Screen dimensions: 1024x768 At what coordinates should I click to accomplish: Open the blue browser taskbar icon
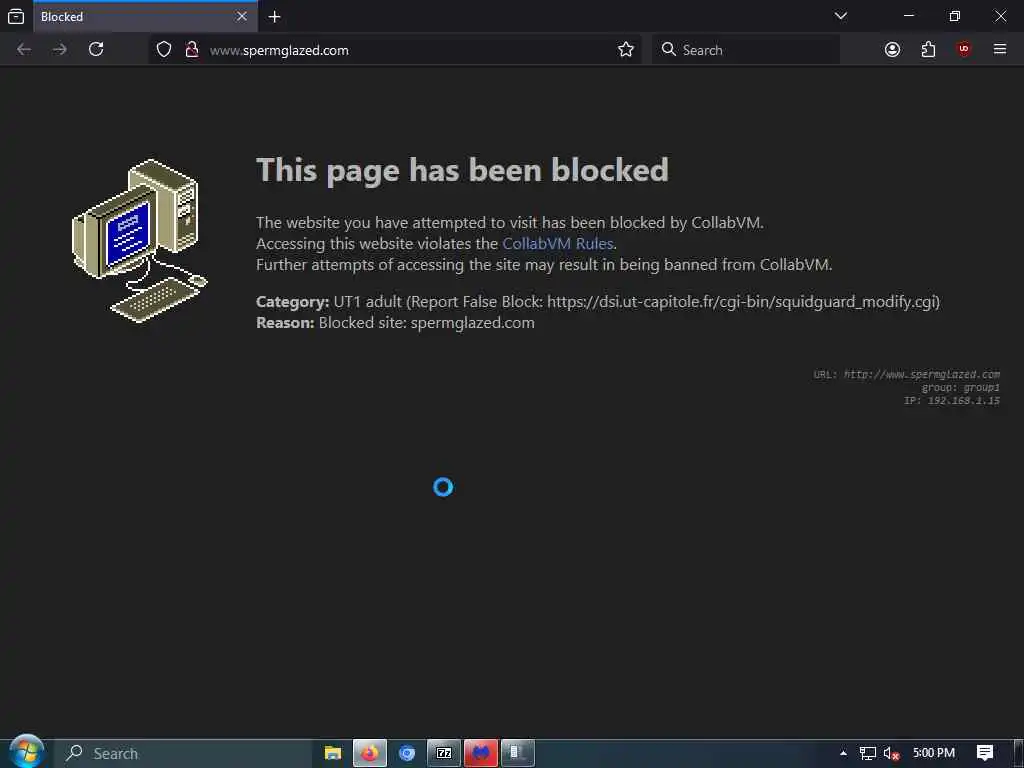click(x=407, y=754)
